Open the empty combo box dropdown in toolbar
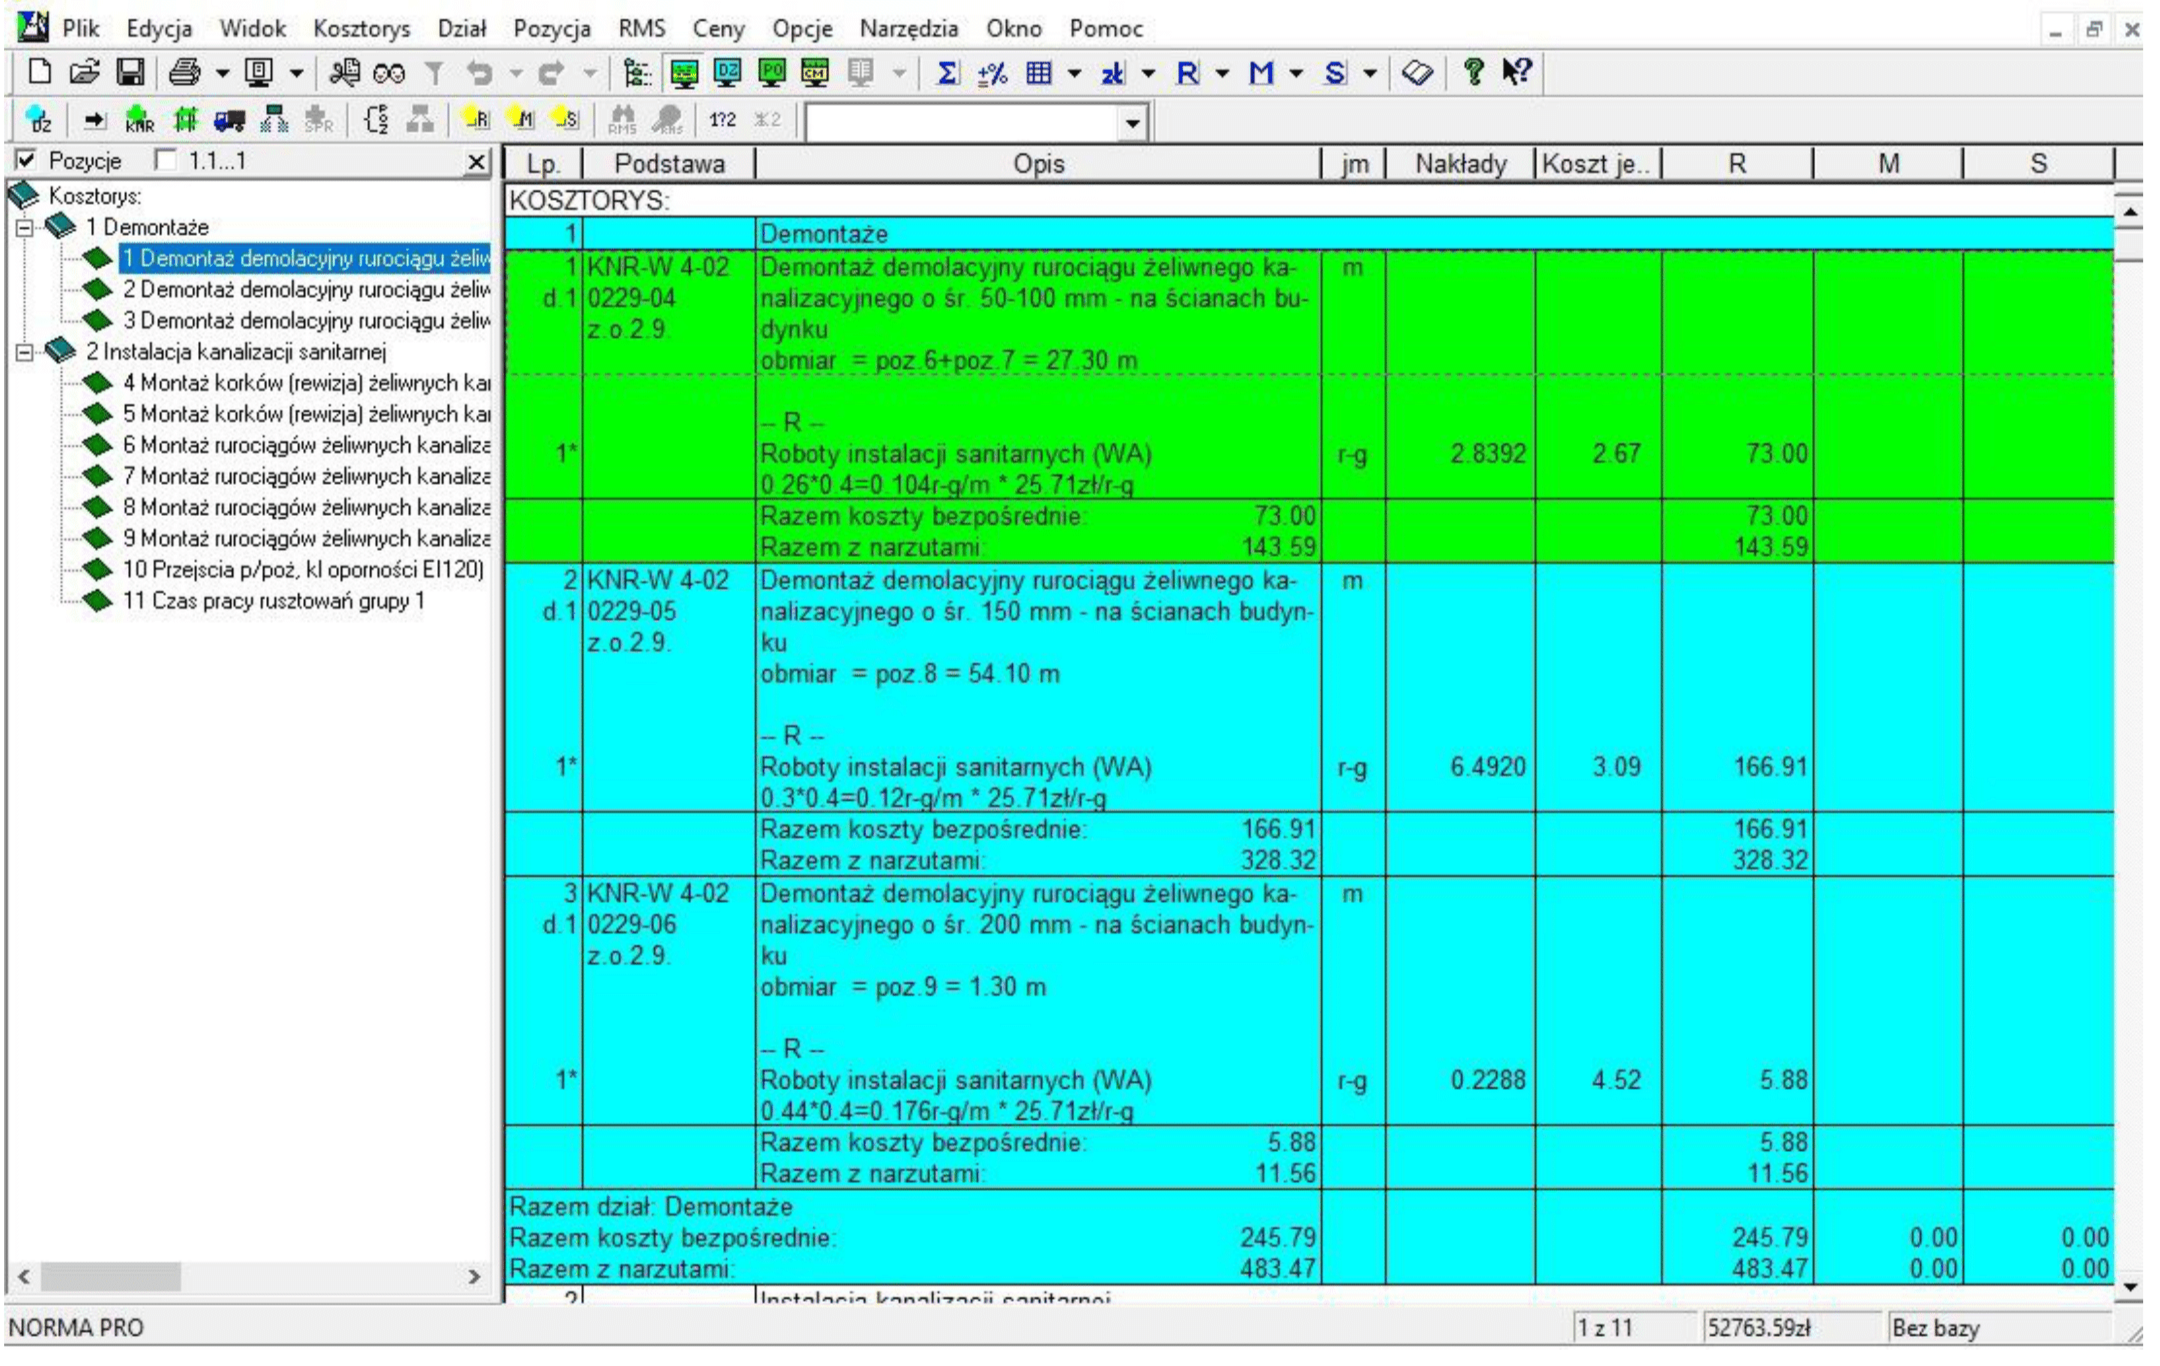This screenshot has width=2160, height=1366. 1132,124
